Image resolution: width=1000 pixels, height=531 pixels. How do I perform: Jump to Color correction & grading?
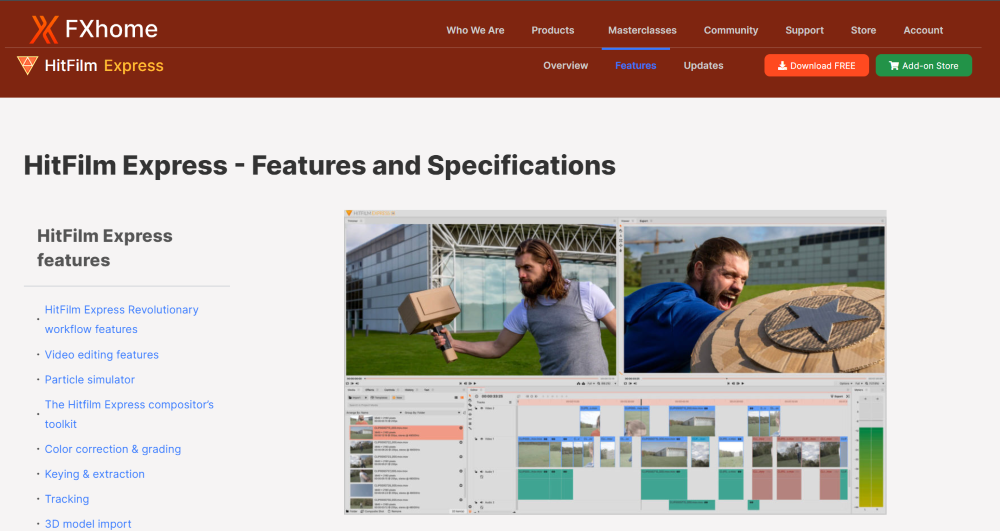tap(112, 449)
